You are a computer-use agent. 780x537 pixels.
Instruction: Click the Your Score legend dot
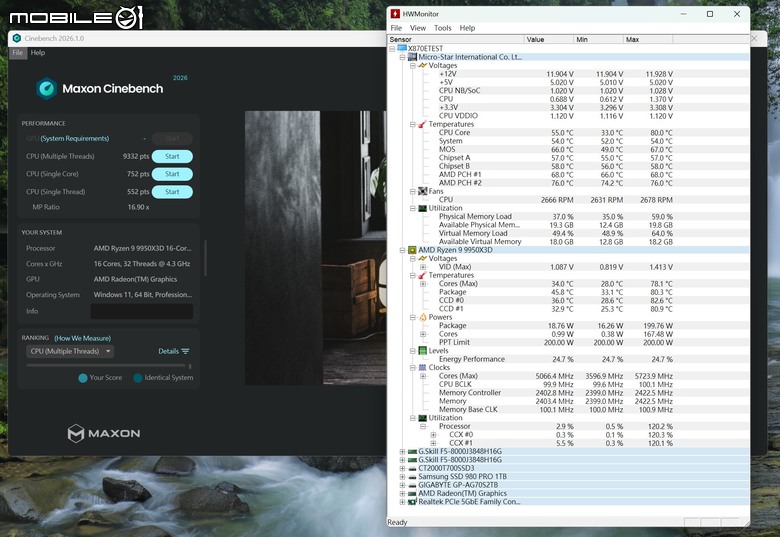[83, 378]
